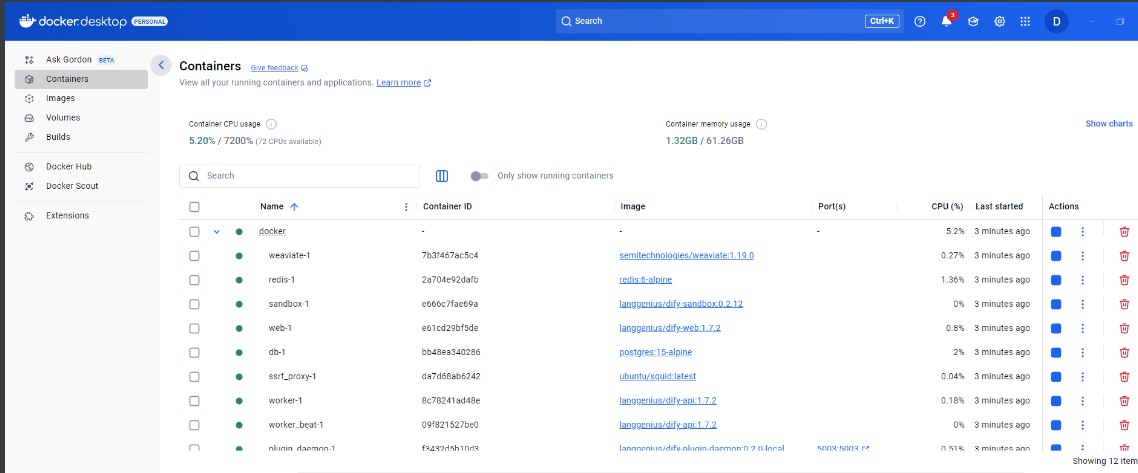Screen dimensions: 1138x473
Task: Open Images in sidebar
Action: coord(81,98)
